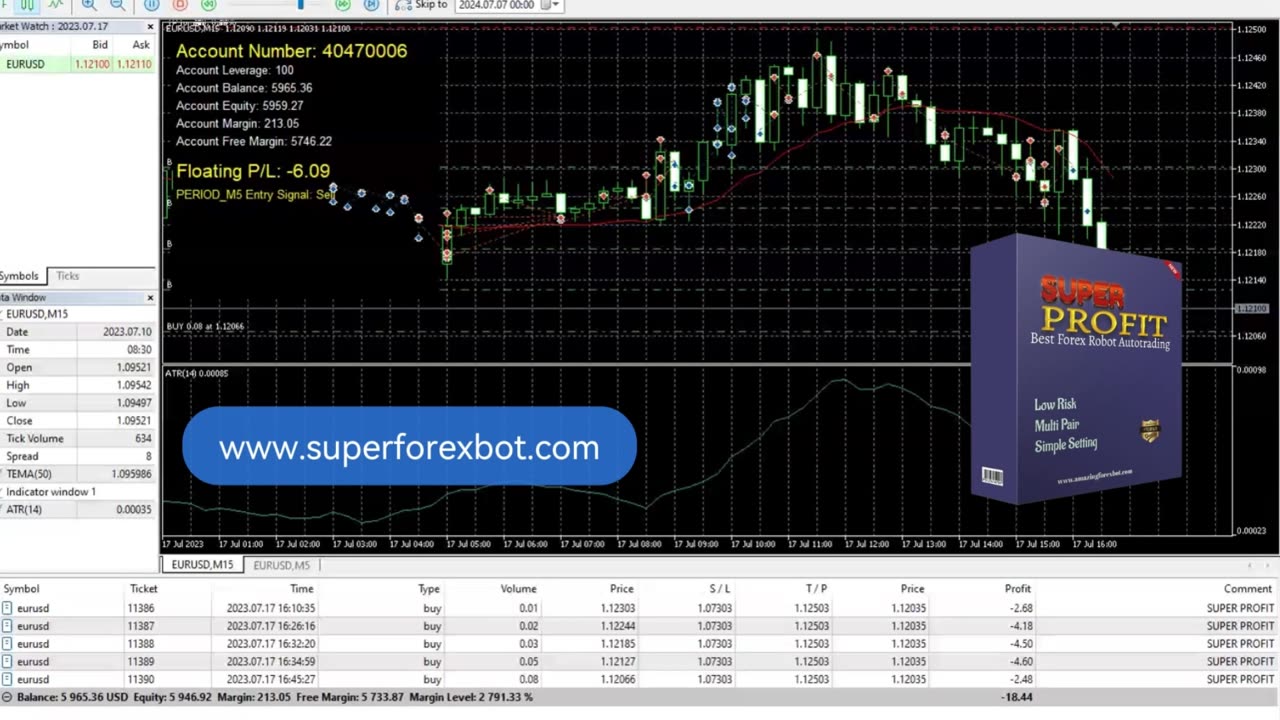Switch to the EURUSD,M5 chart tab
1280x720 pixels.
point(281,565)
